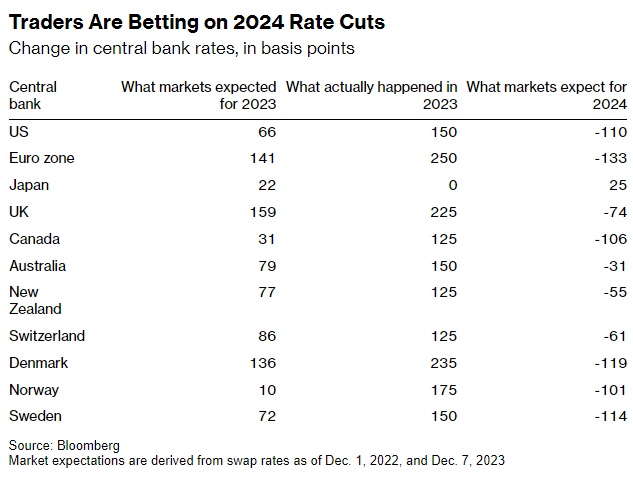Click the Sweden row label
Screen dimensions: 633x477
(35, 416)
